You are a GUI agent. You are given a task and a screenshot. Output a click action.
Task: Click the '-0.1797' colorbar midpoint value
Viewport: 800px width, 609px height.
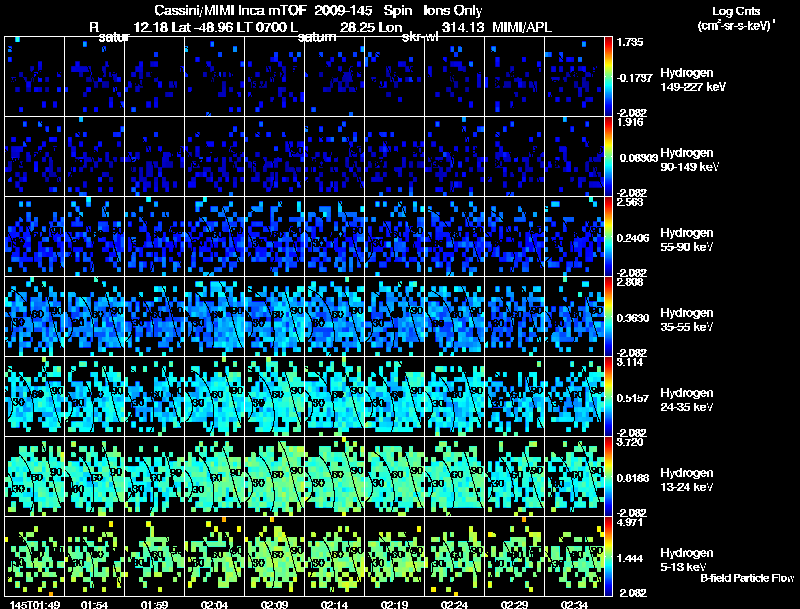point(634,78)
